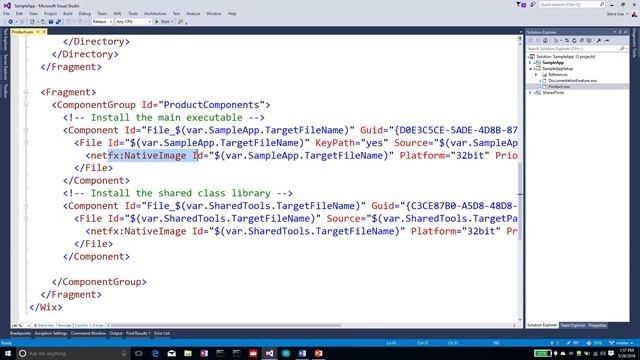Screen dimensions: 640x360
Task: Select Product.wxs in Solution Explorer
Action: pos(559,87)
